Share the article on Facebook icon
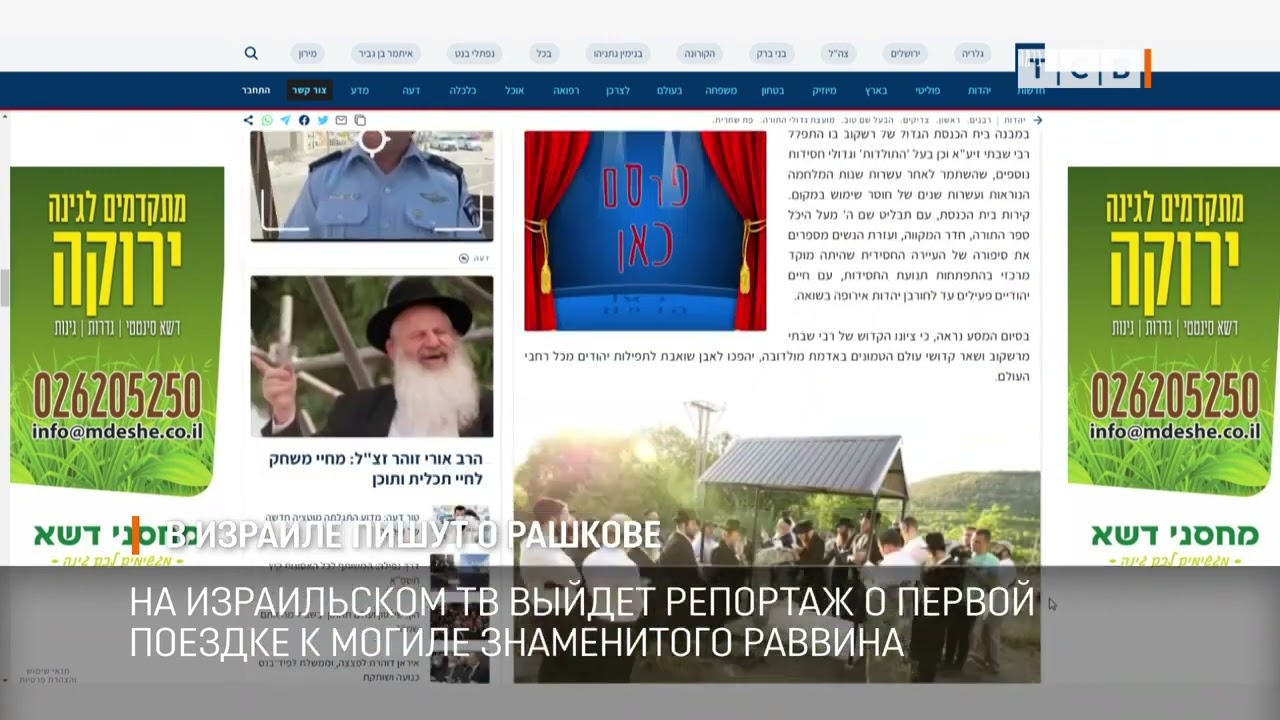Image resolution: width=1280 pixels, height=720 pixels. (x=304, y=120)
